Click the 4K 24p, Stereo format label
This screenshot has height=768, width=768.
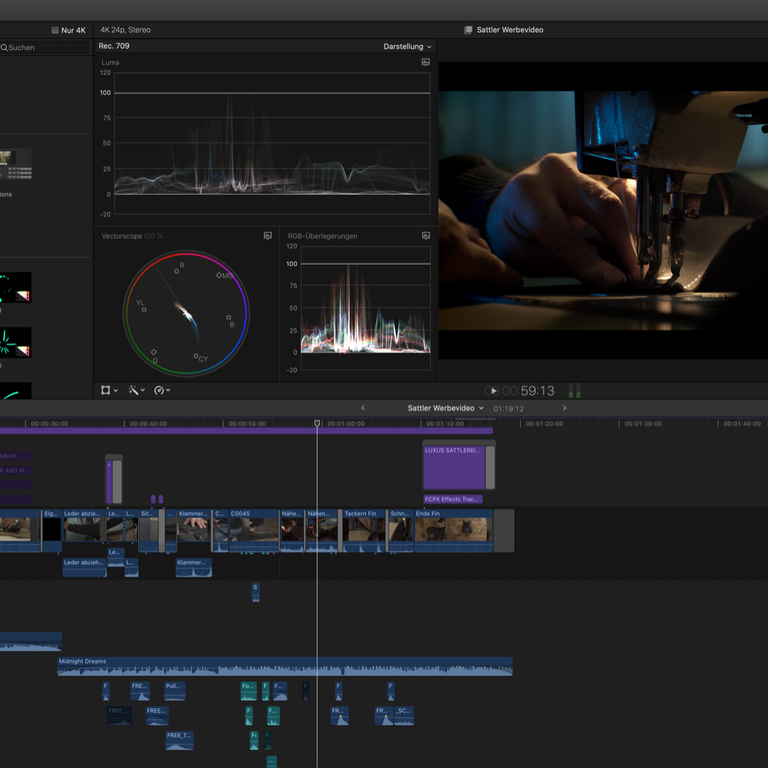(125, 30)
